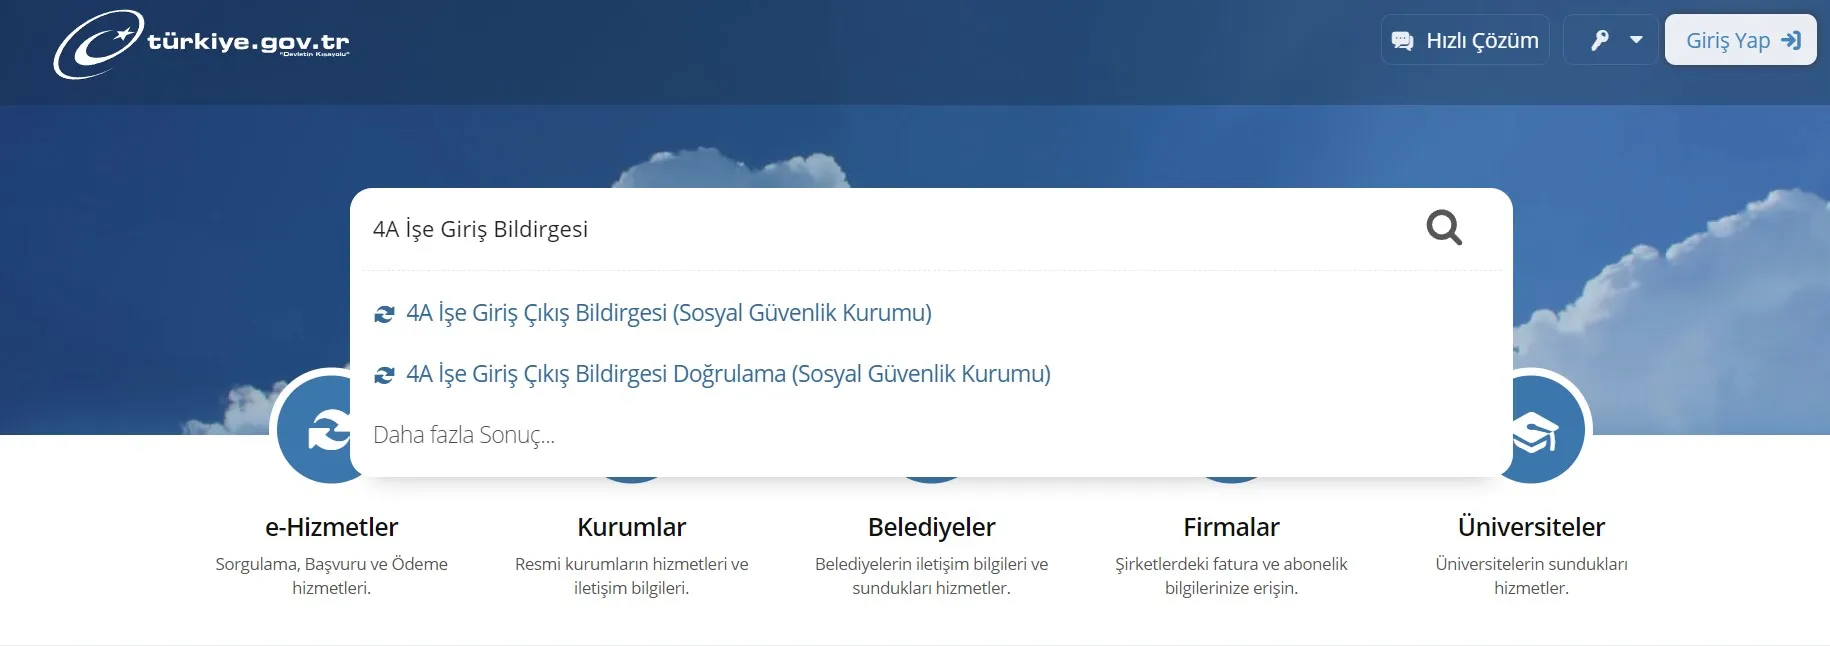
Task: Click text 'Şirketlerdeki fatura ve abonelik bilgilerinize erişin.'
Action: 1231,576
